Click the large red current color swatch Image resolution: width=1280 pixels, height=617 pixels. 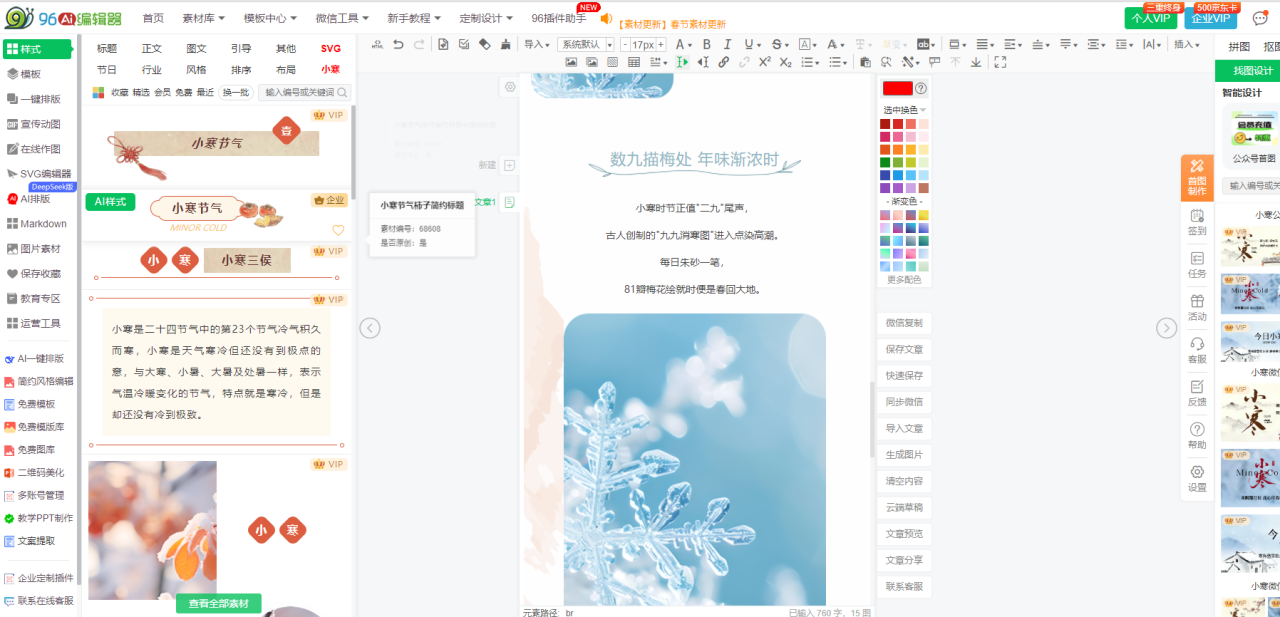tap(897, 88)
